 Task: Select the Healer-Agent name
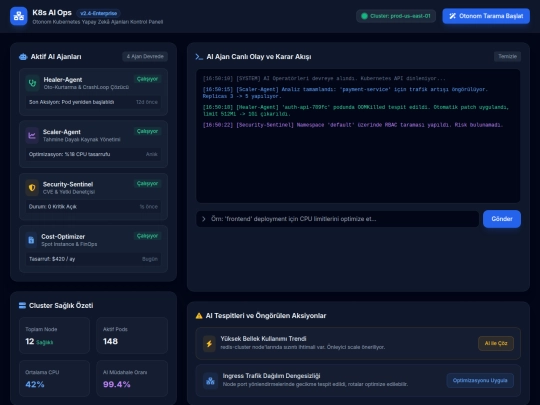pos(63,80)
